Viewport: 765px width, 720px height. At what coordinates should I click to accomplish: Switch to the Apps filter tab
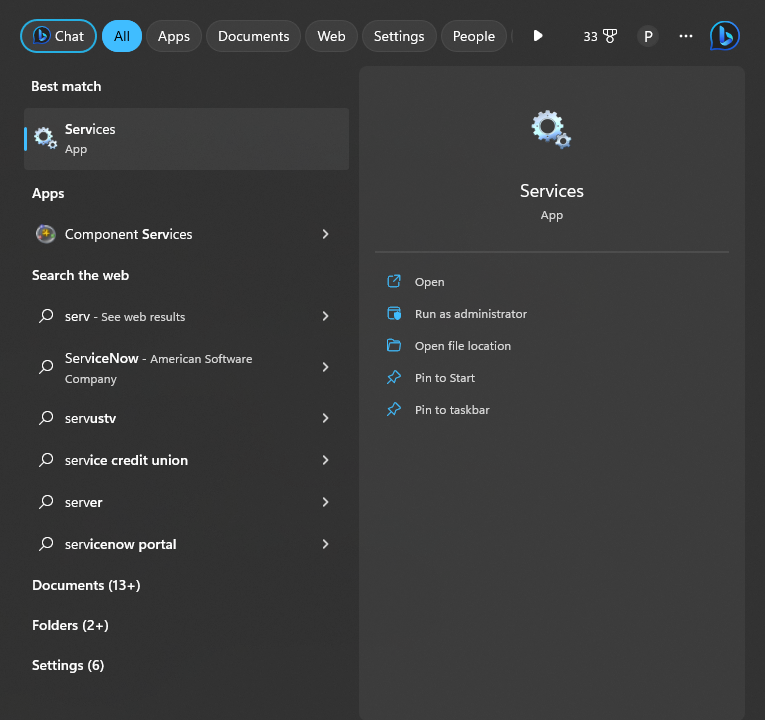click(174, 36)
